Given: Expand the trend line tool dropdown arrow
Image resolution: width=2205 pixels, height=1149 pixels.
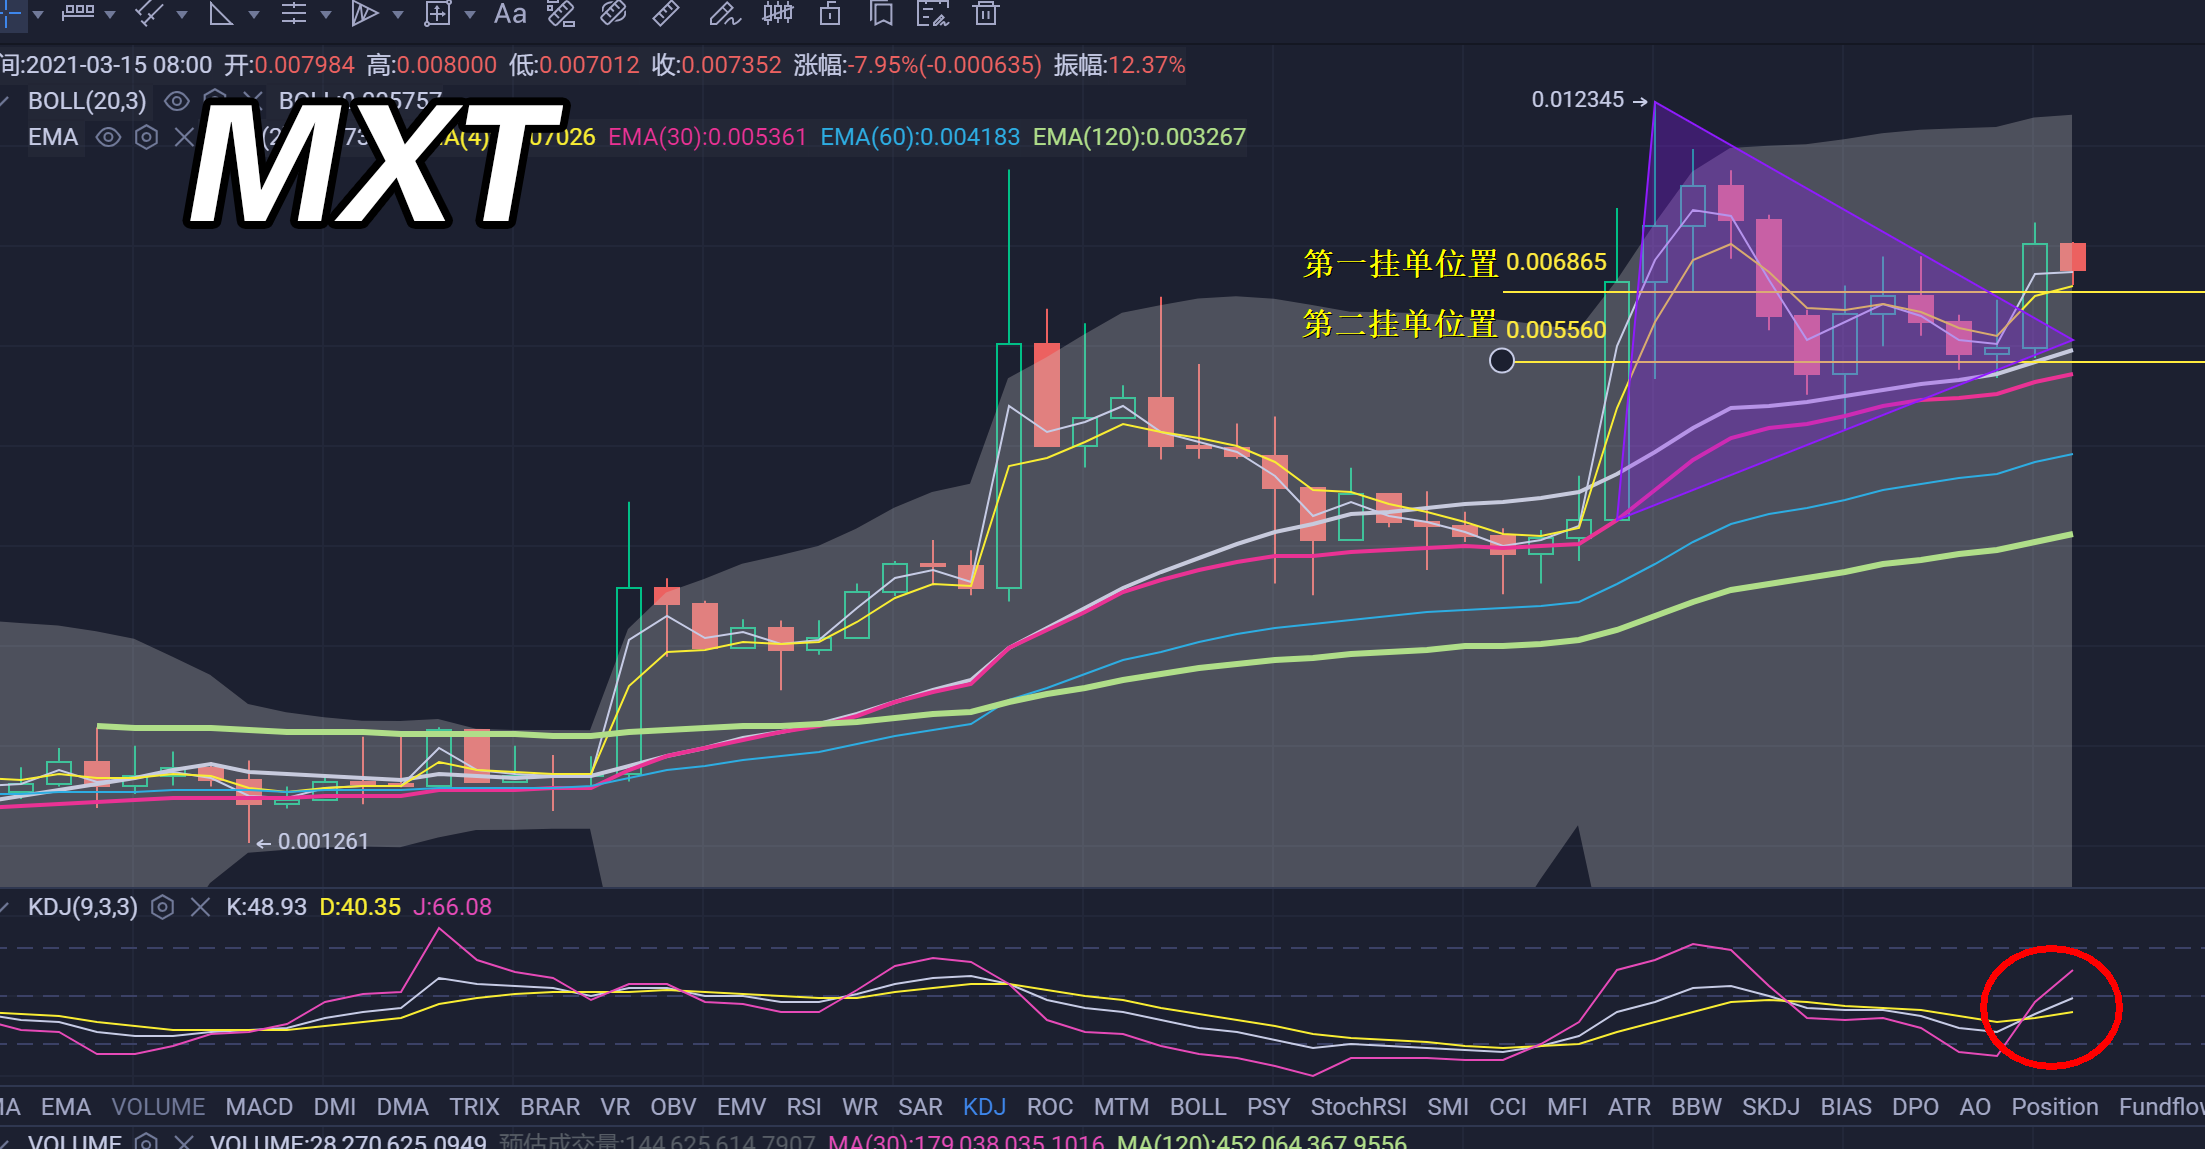Looking at the screenshot, I should (x=182, y=15).
